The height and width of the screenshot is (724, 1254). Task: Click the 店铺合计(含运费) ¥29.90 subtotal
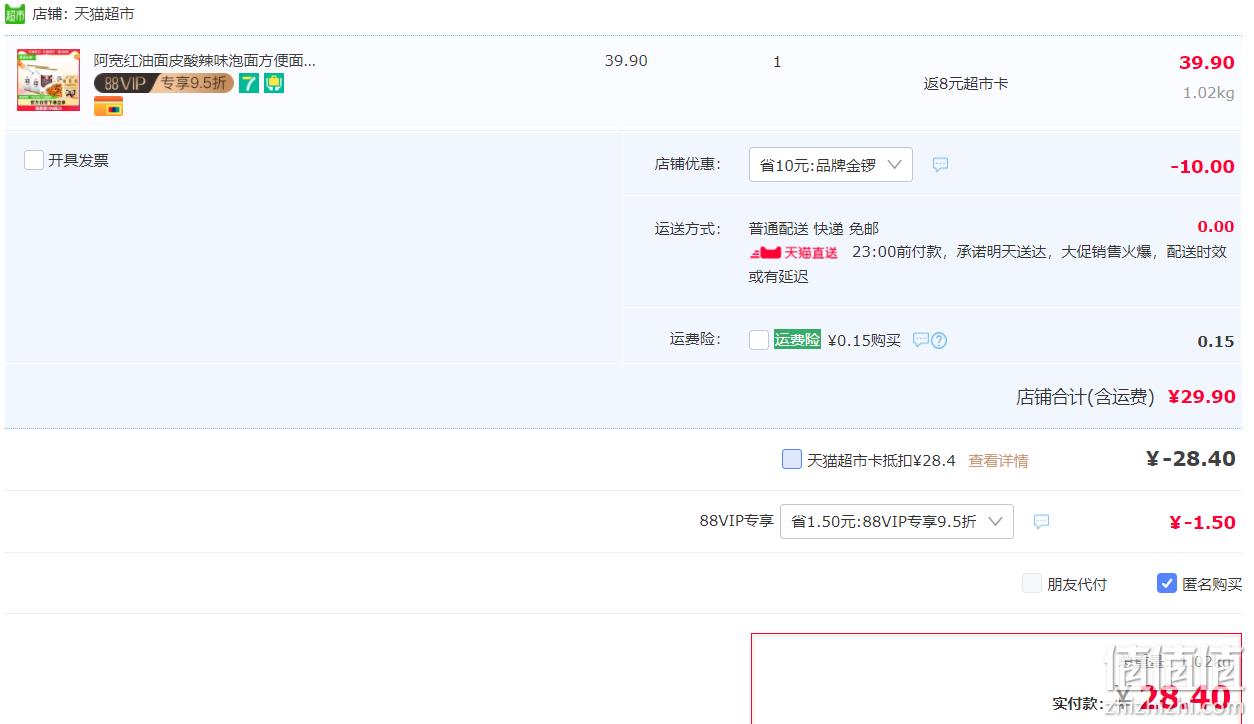pyautogui.click(x=1126, y=397)
